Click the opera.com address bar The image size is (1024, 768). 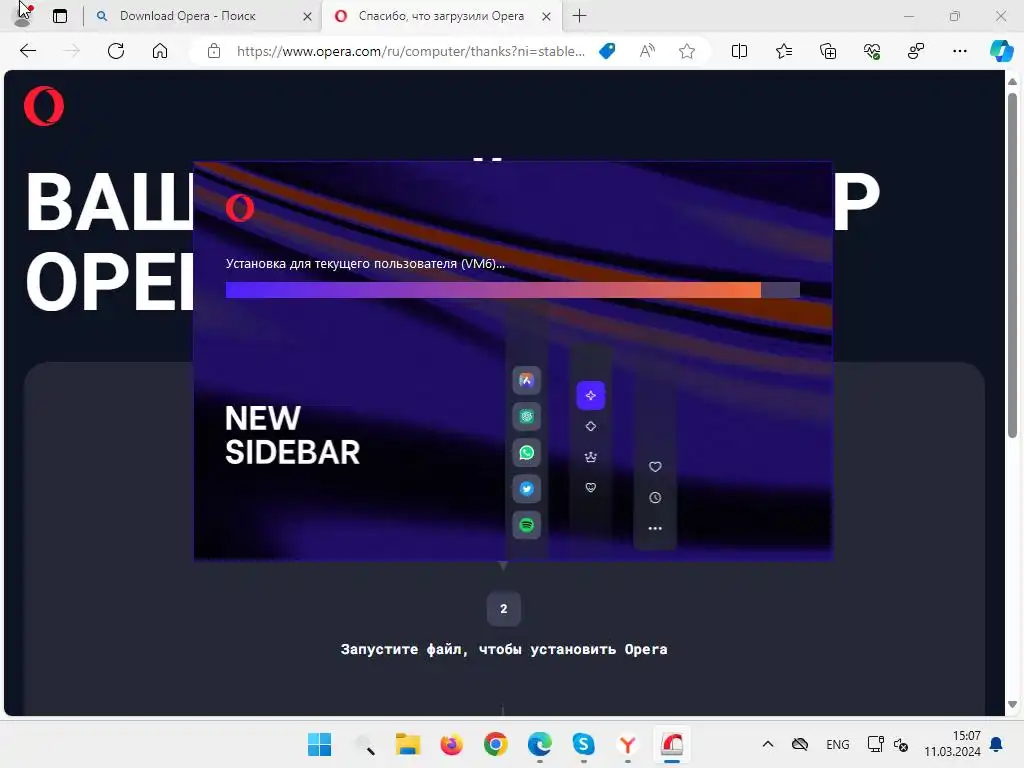[410, 51]
